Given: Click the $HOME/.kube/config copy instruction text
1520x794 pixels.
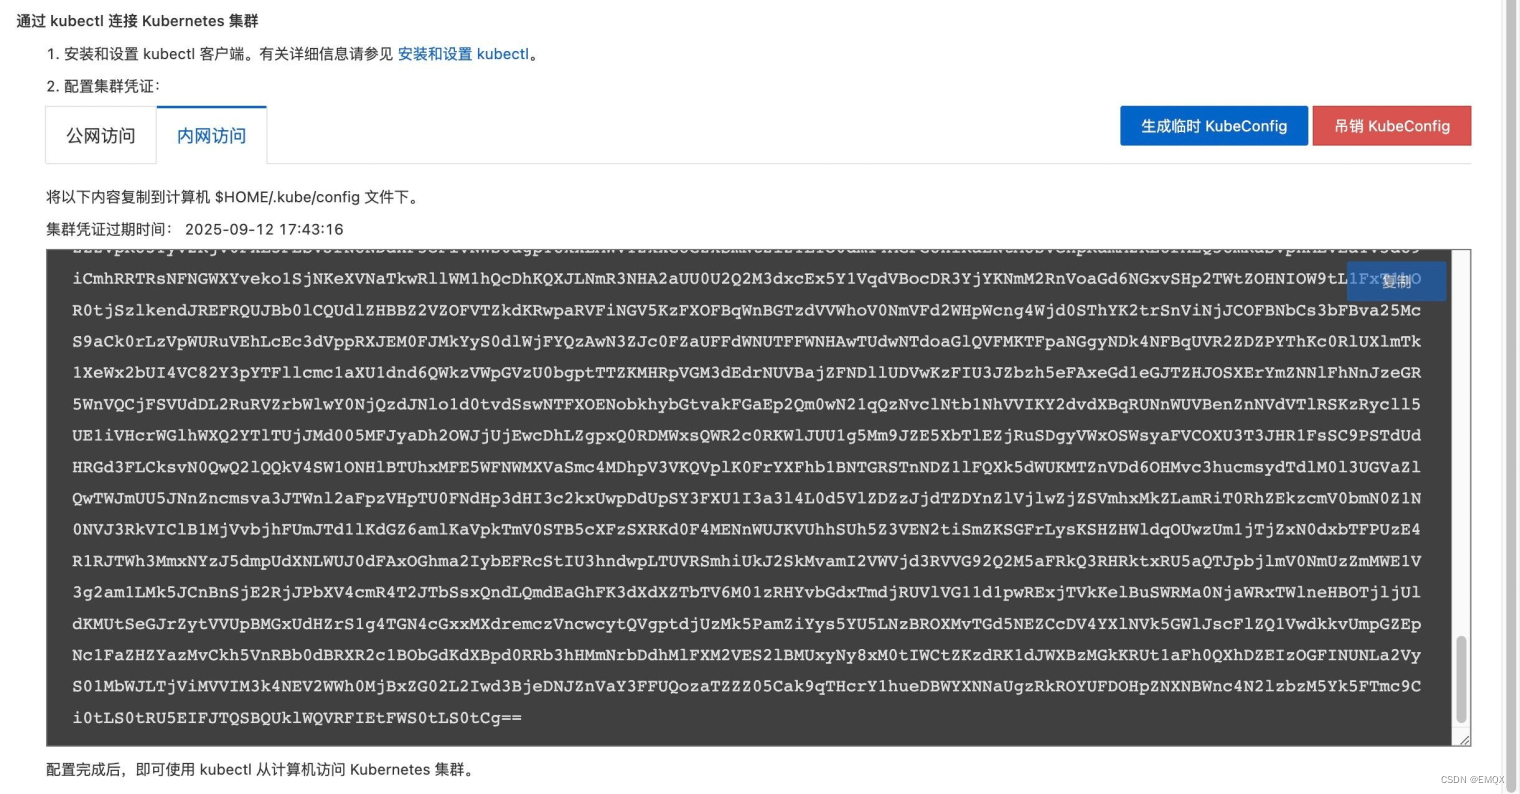Looking at the screenshot, I should coord(234,197).
